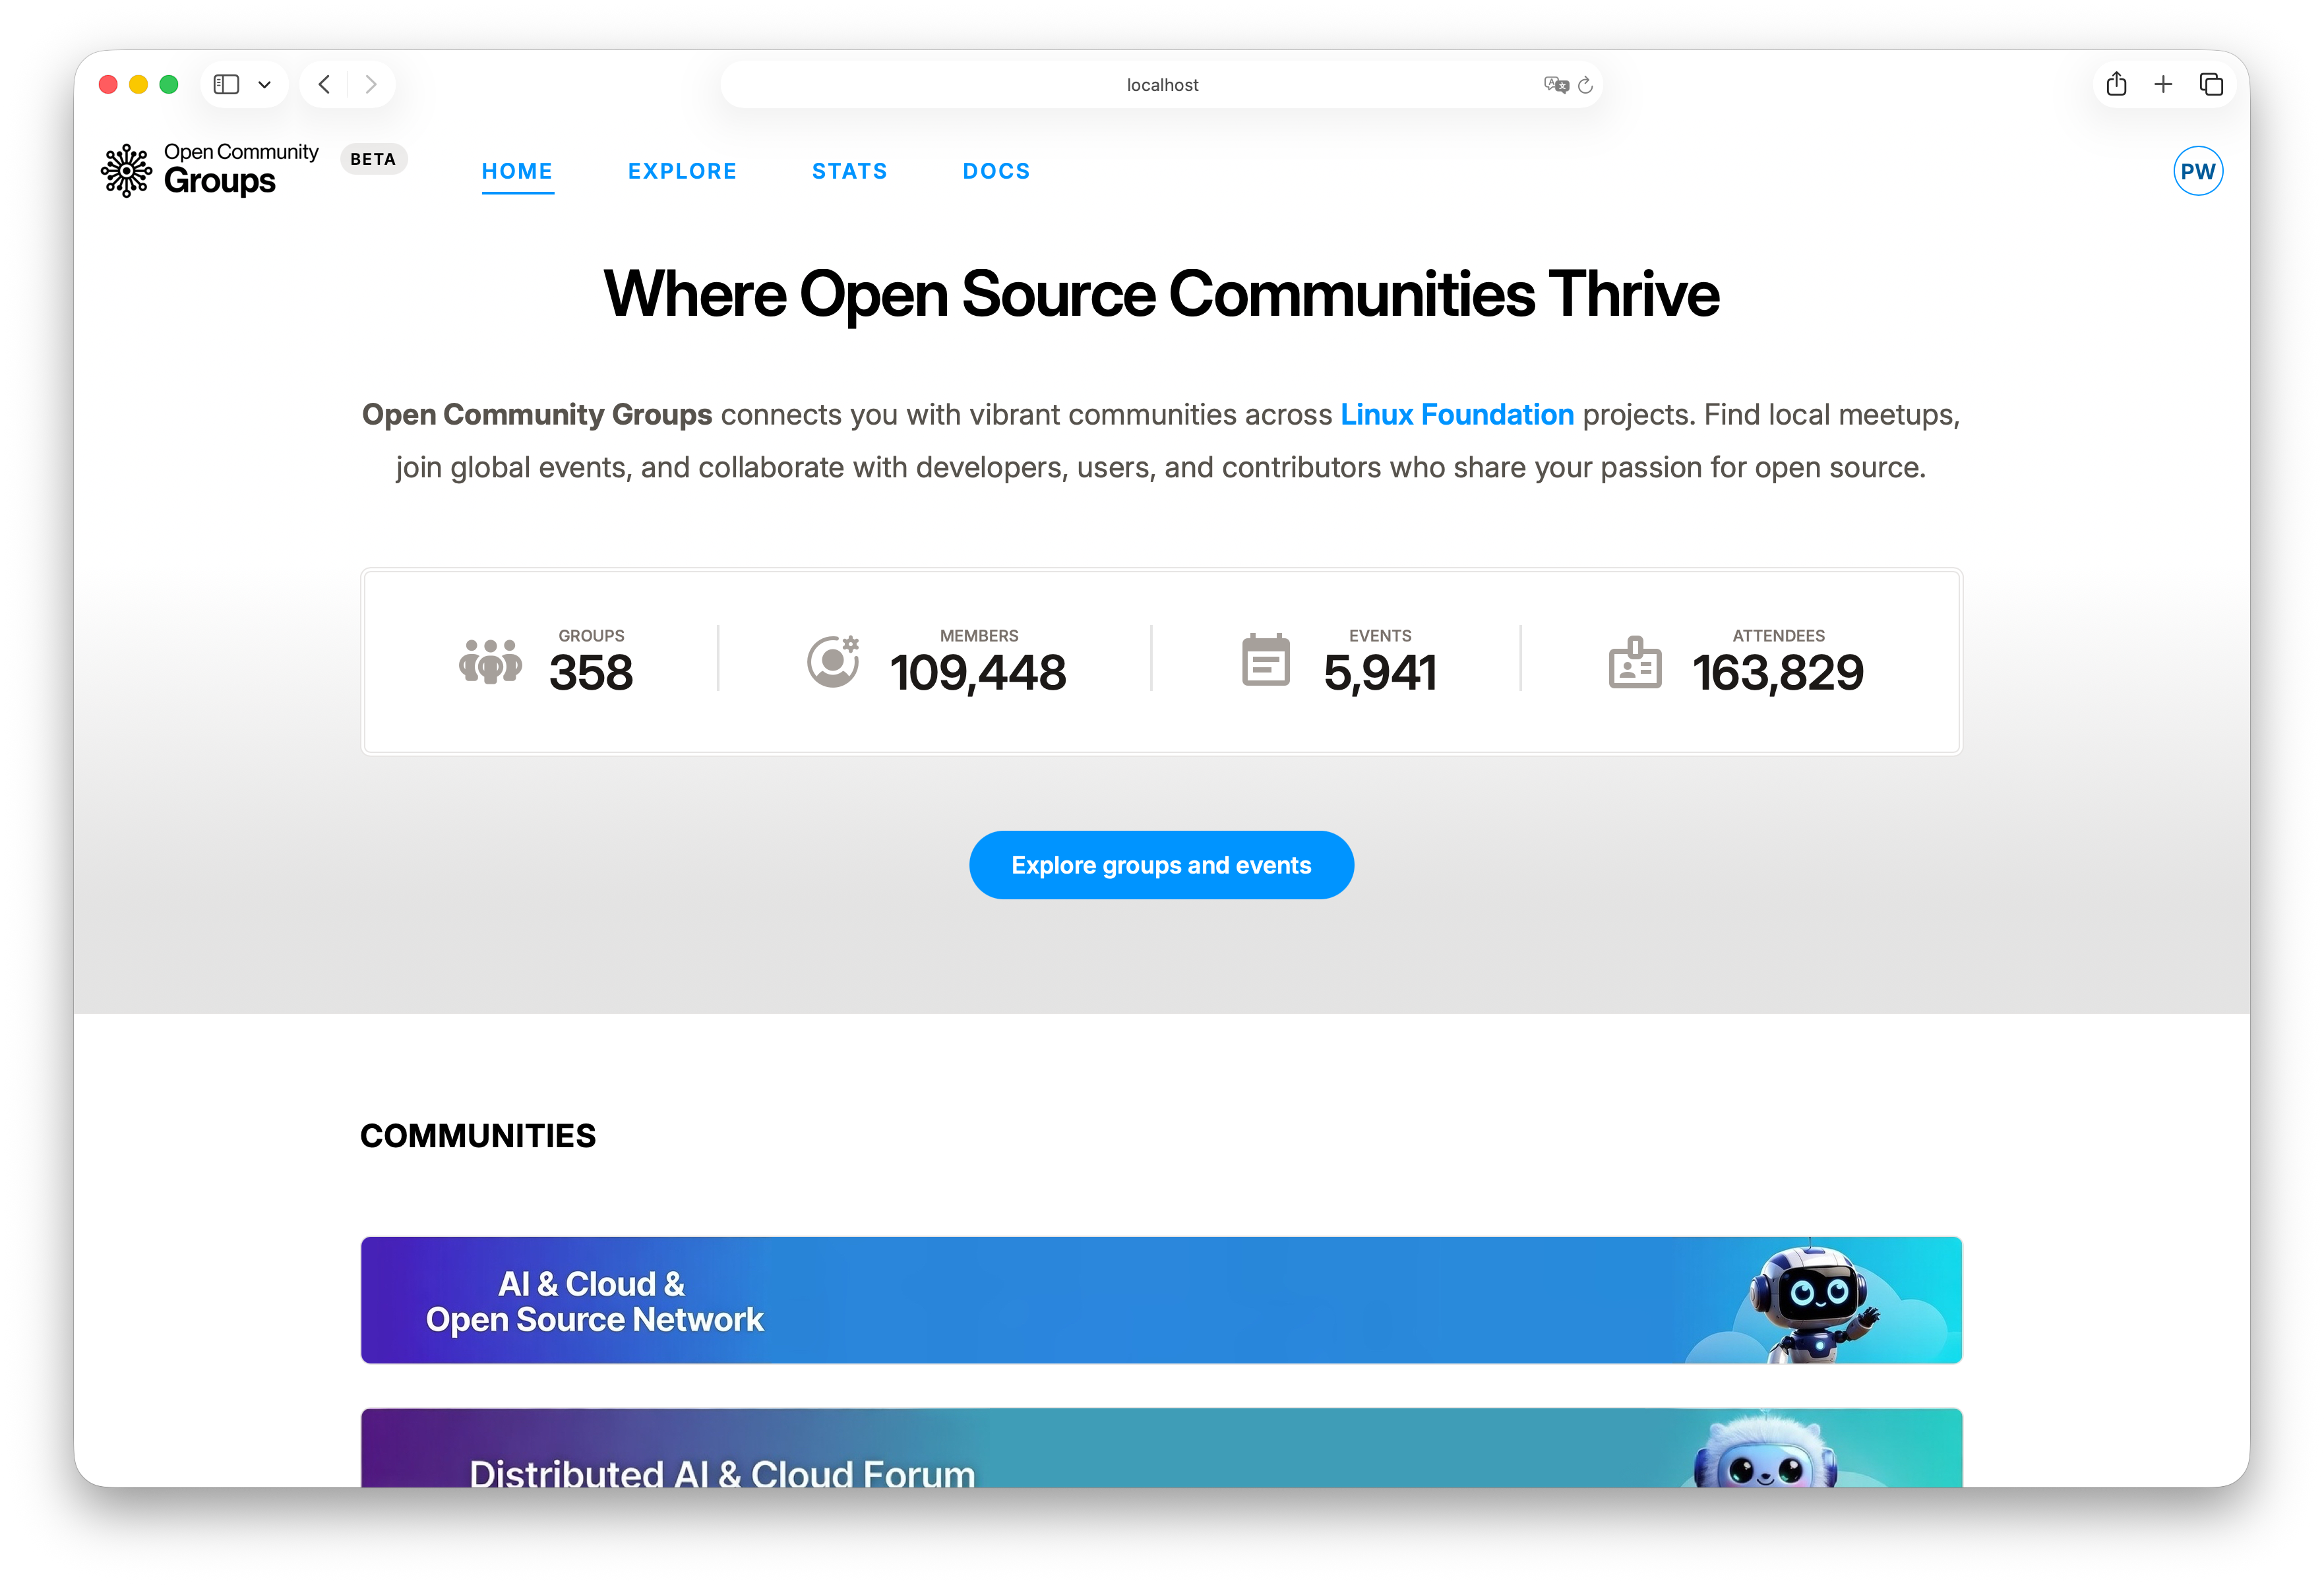Follow the Linux Foundation link
Viewport: 2324px width, 1585px height.
click(x=1456, y=414)
